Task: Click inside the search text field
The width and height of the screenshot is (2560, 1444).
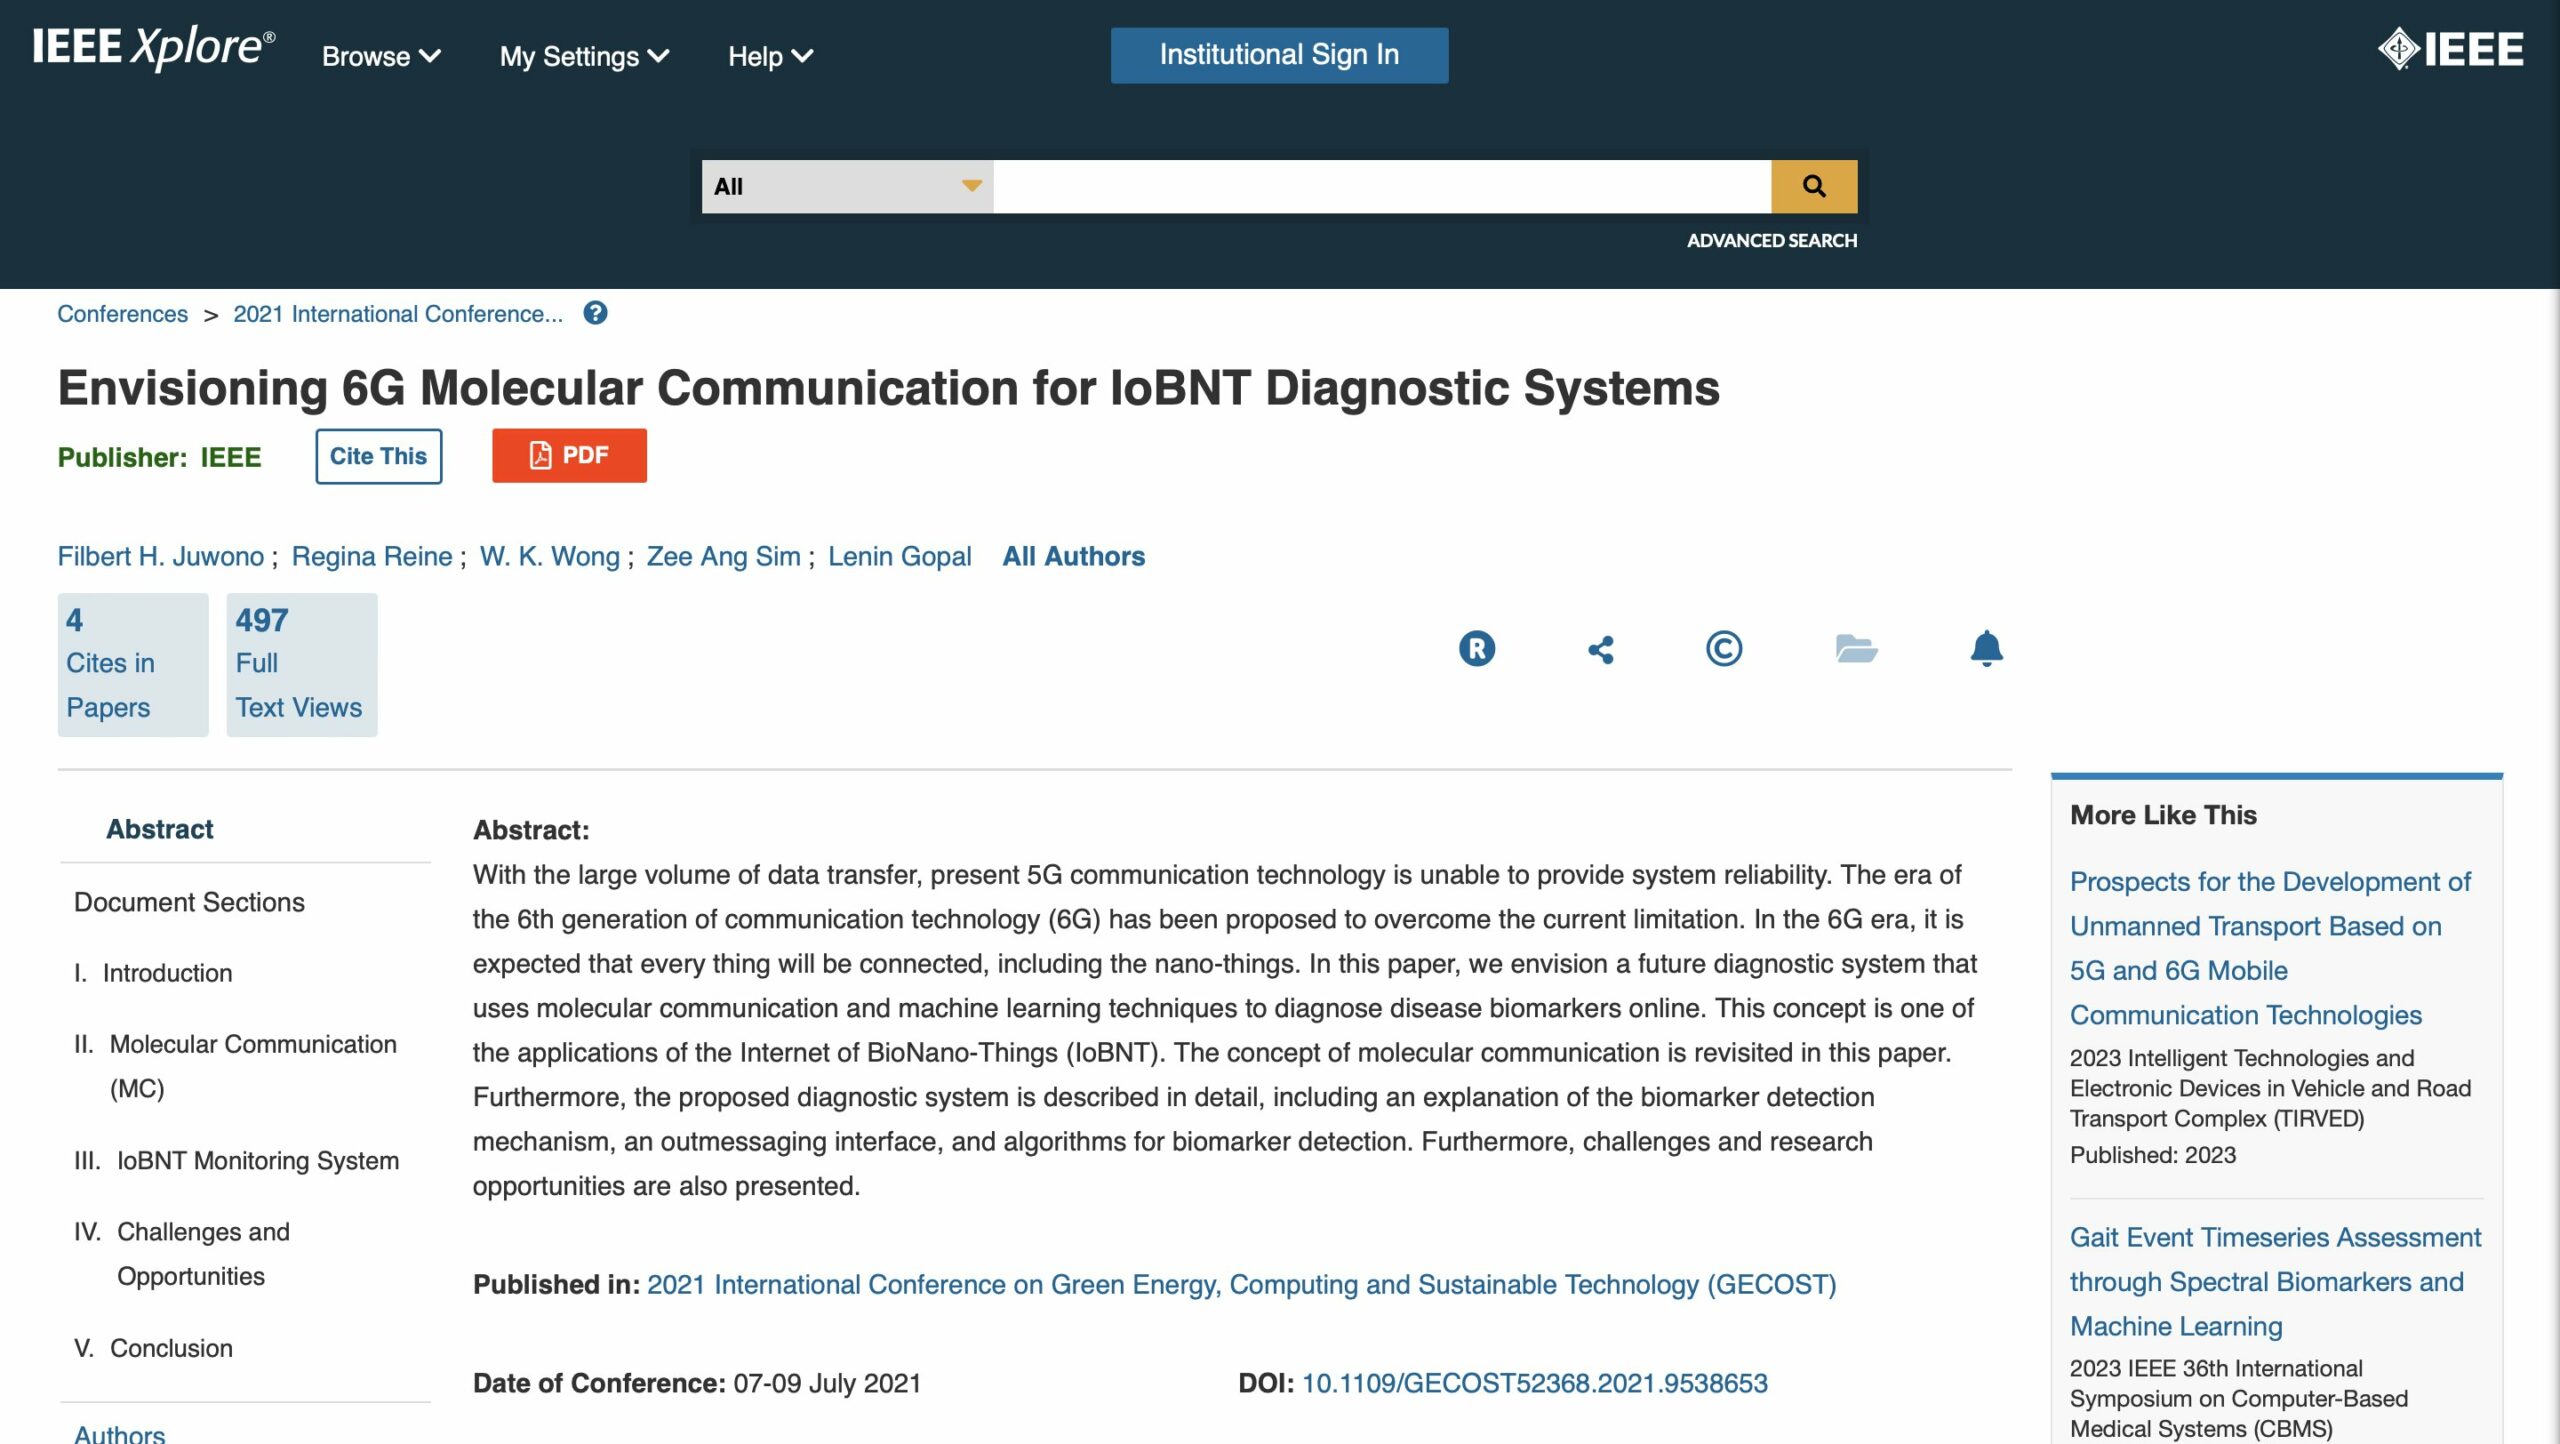Action: click(x=1382, y=186)
